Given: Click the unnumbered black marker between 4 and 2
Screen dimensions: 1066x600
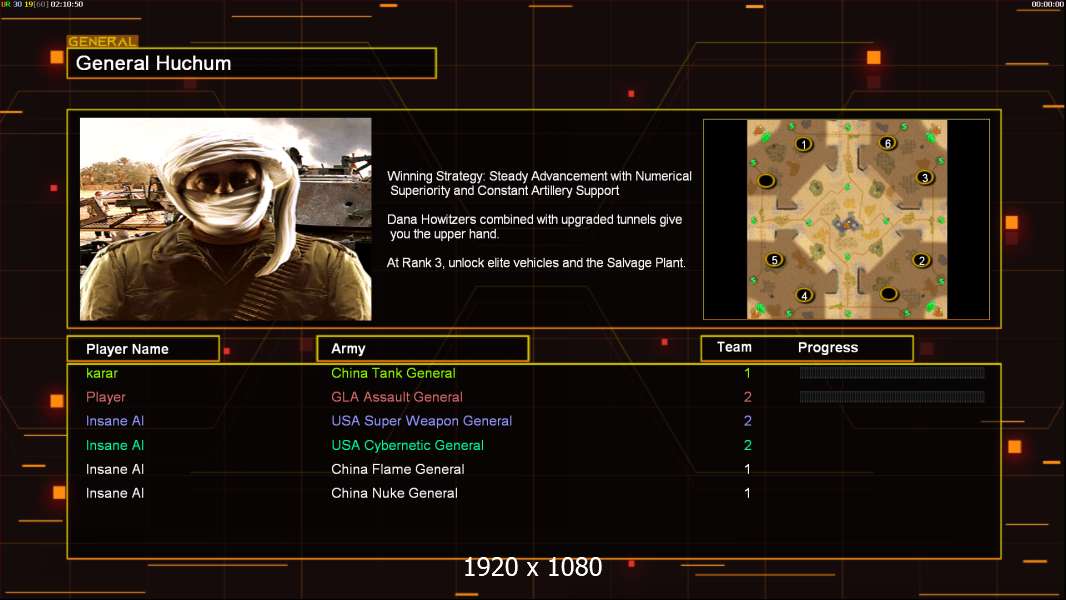Looking at the screenshot, I should [889, 294].
